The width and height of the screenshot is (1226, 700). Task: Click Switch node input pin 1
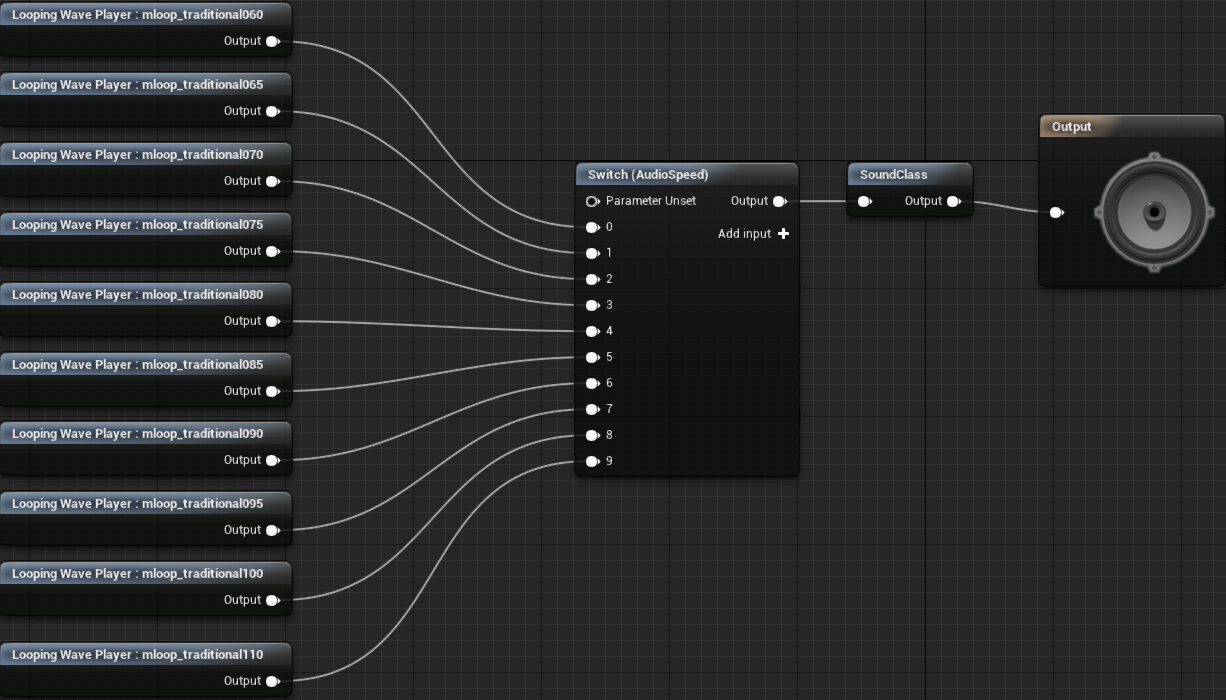point(592,253)
